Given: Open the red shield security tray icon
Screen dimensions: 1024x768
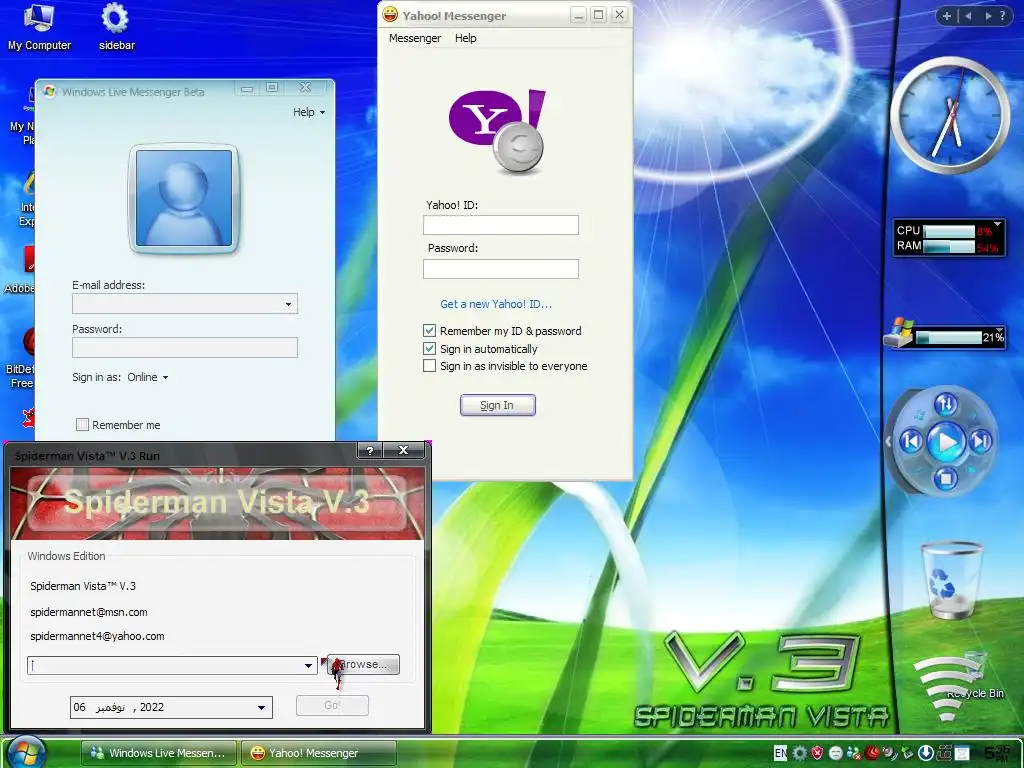Looking at the screenshot, I should point(817,753).
